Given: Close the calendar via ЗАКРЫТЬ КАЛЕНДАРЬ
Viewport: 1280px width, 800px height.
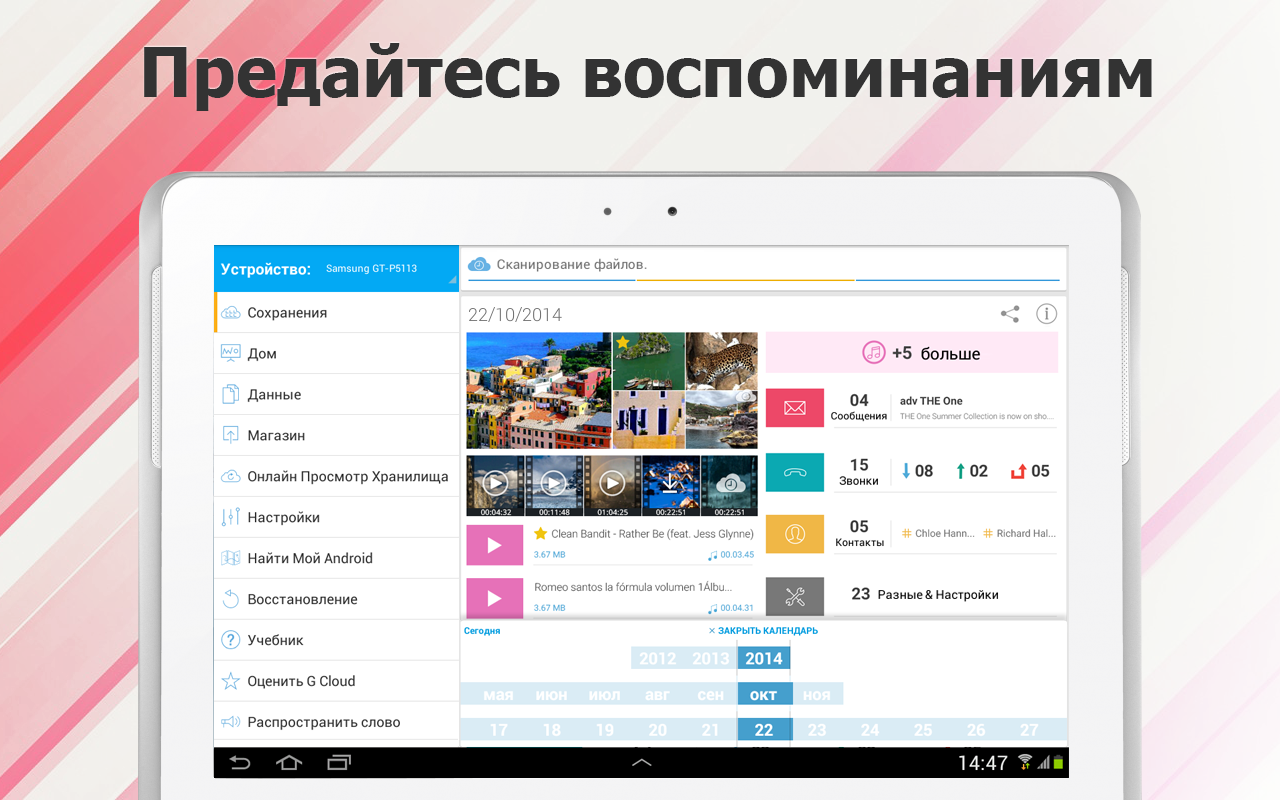Looking at the screenshot, I should point(763,631).
